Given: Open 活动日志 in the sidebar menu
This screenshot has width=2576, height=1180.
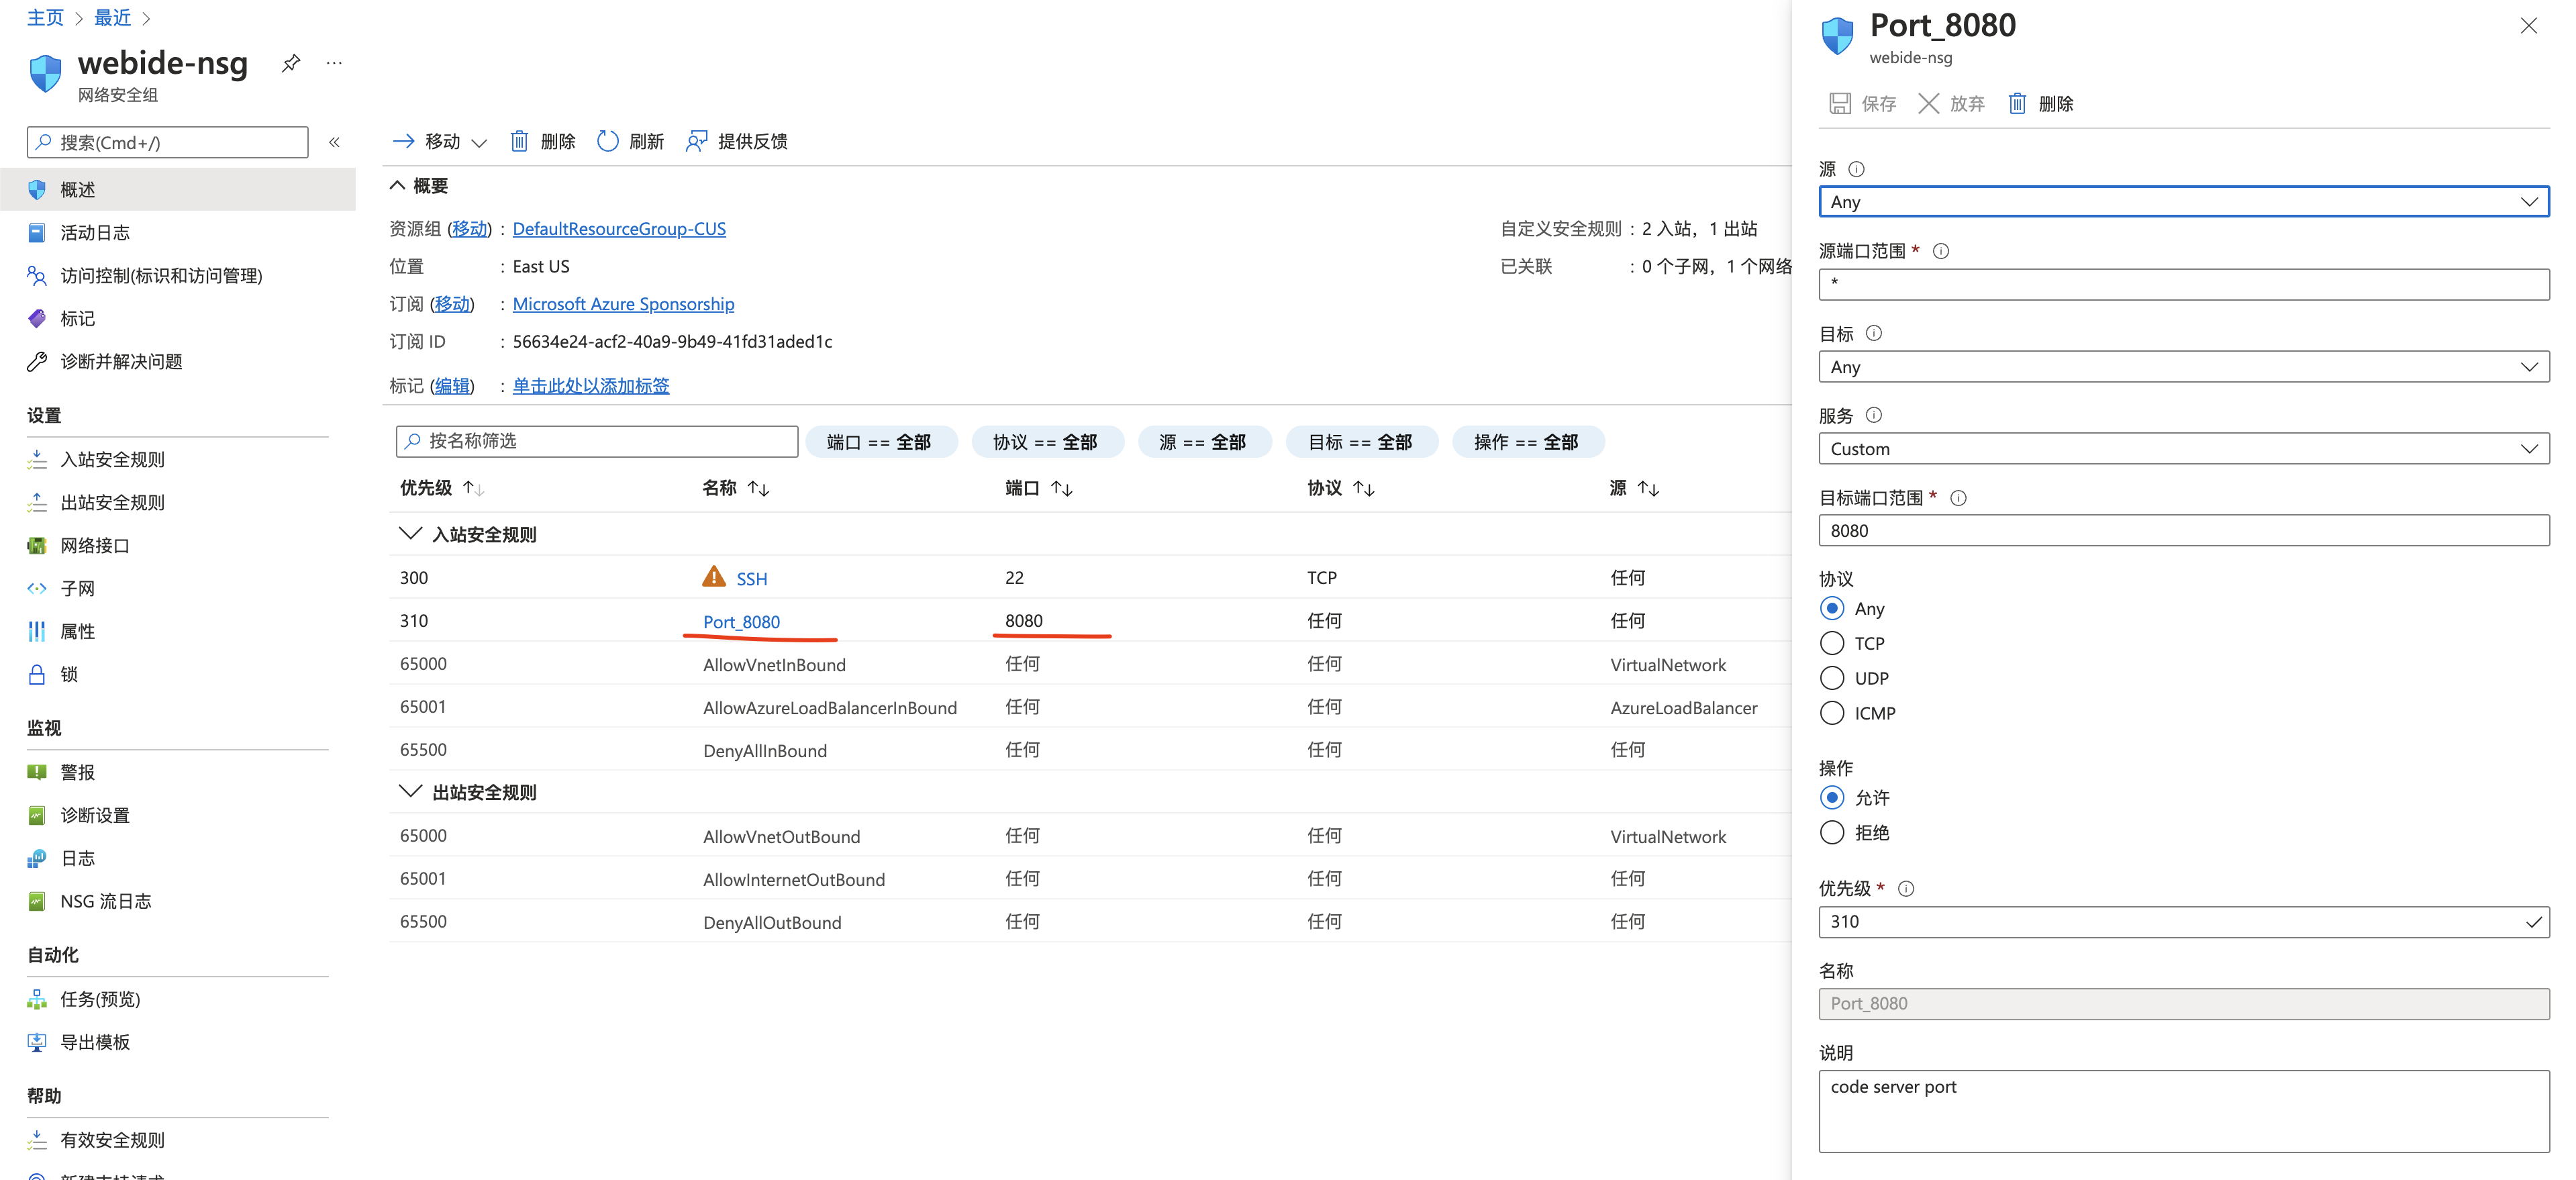Looking at the screenshot, I should point(95,232).
